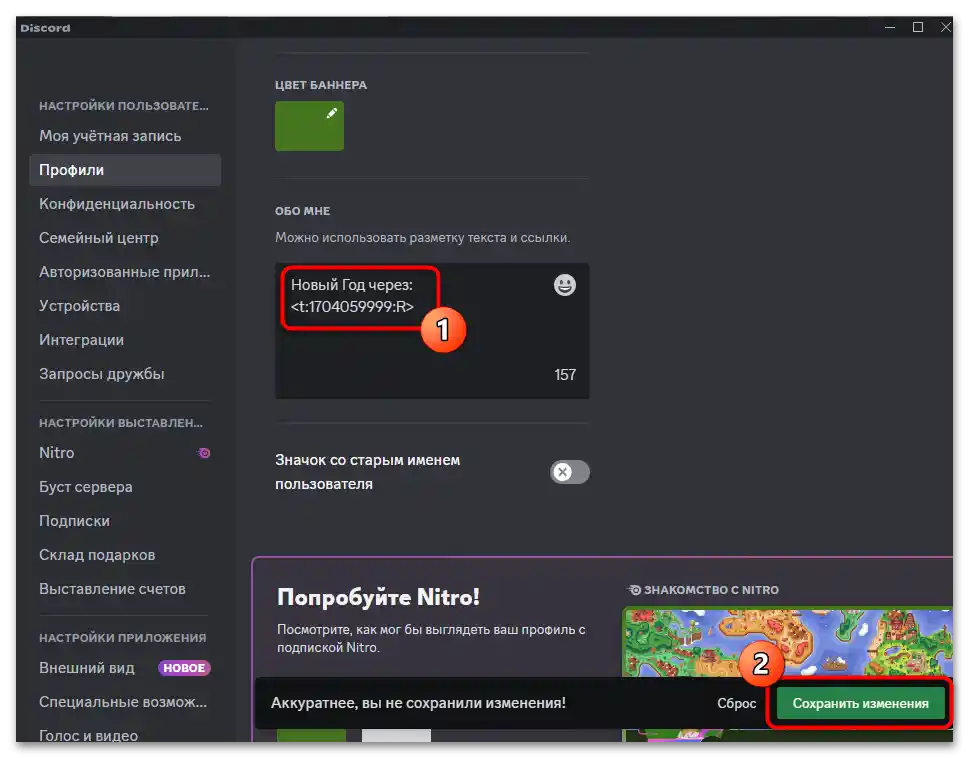Image resolution: width=969 pixels, height=758 pixels.
Task: Click the 157 remaining characters counter
Action: tap(565, 375)
